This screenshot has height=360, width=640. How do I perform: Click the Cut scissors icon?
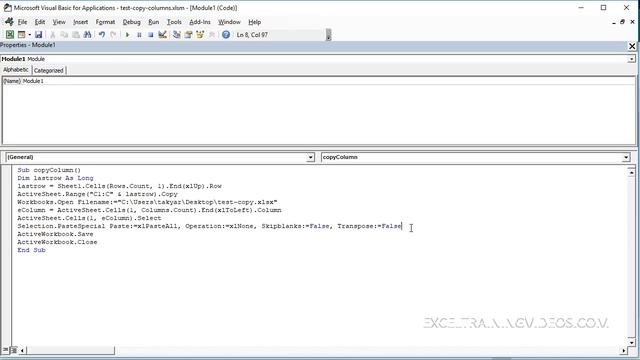tap(53, 35)
